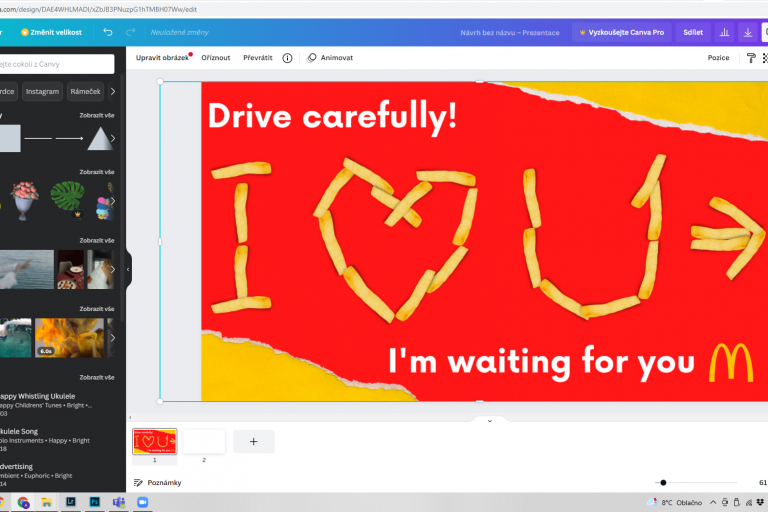The image size is (768, 512).
Task: Add a new page with plus button
Action: (254, 441)
